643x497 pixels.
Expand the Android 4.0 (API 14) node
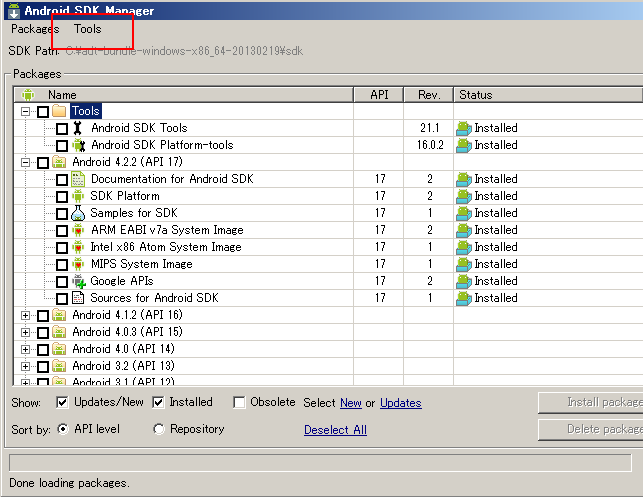coord(25,349)
